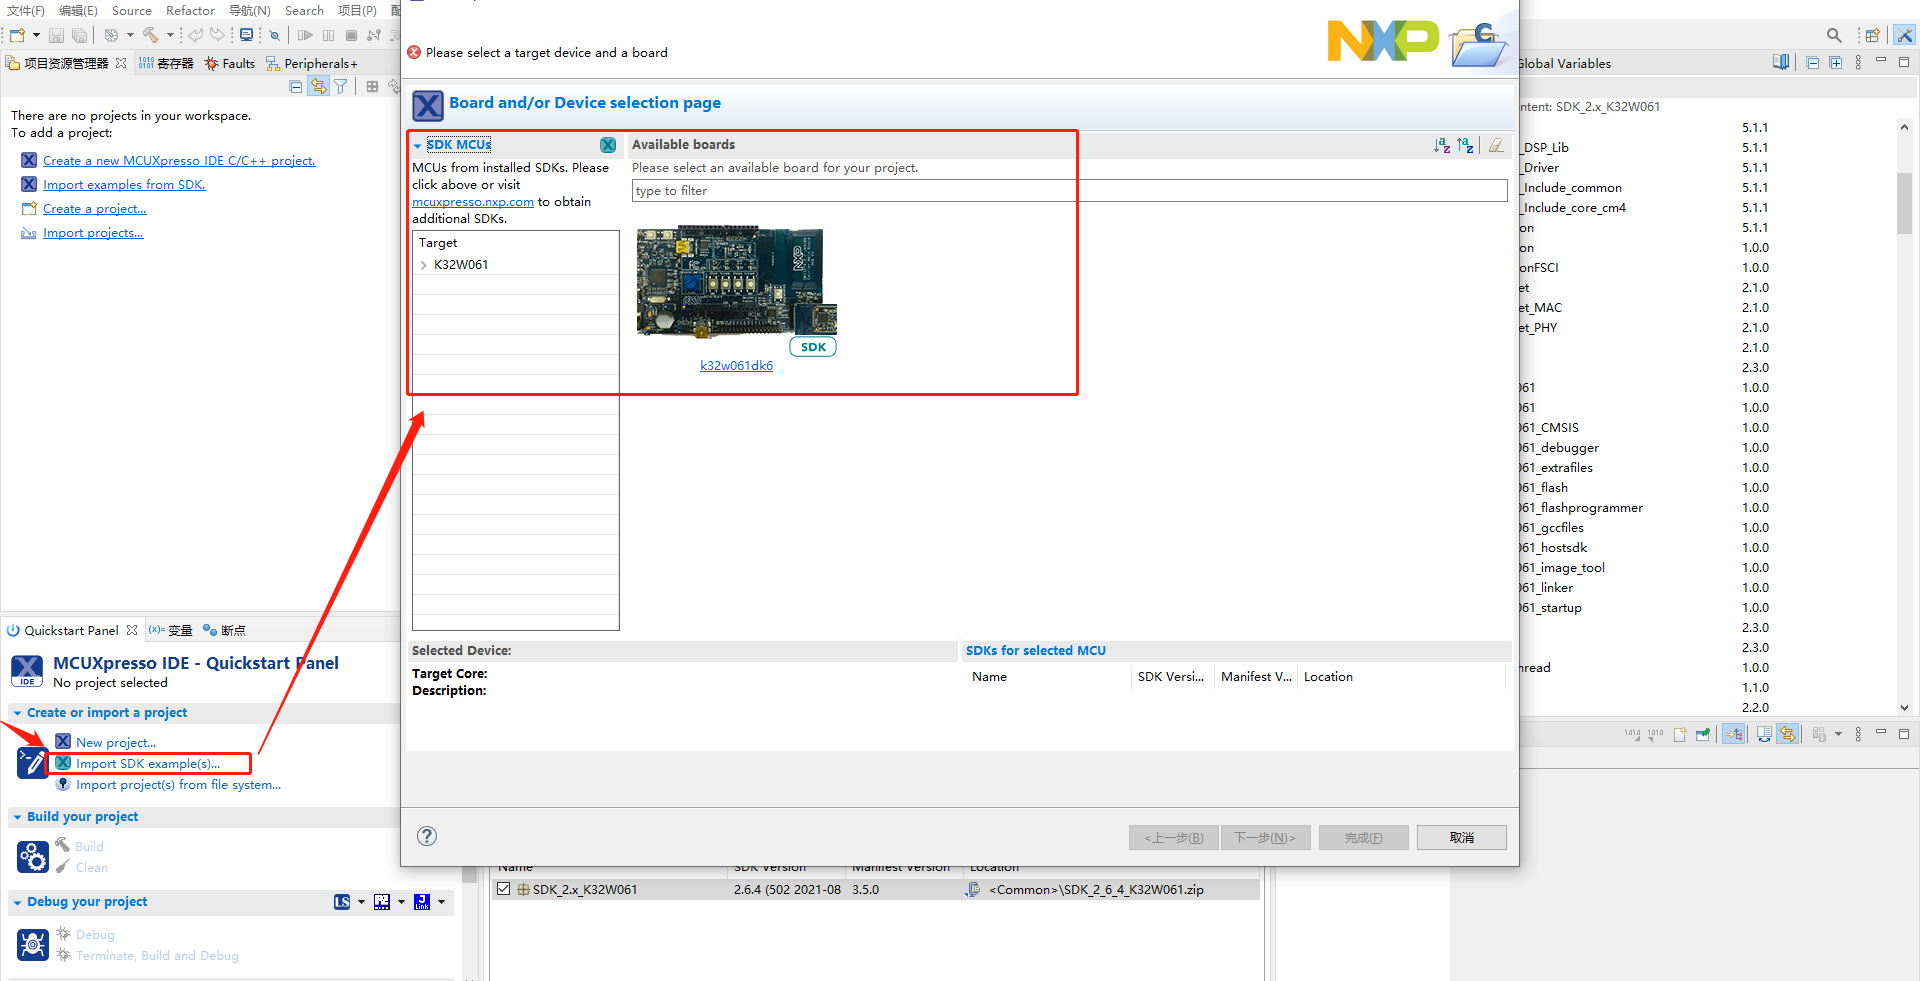Click the Collapse All icon in project explorer
The width and height of the screenshot is (1920, 981).
coord(295,87)
